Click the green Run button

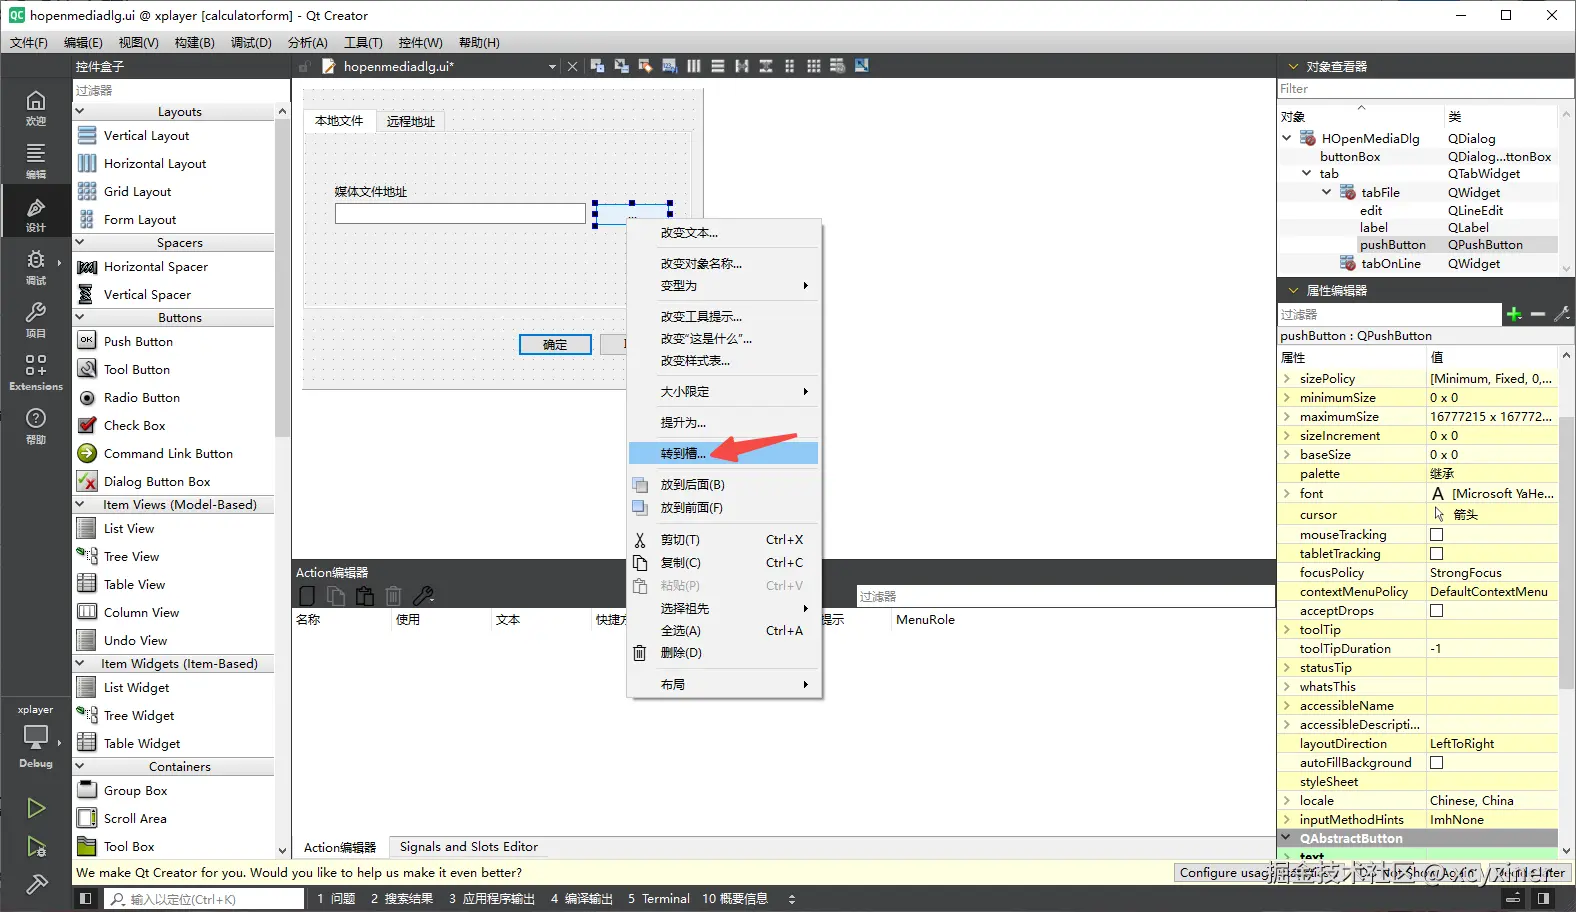pyautogui.click(x=36, y=808)
